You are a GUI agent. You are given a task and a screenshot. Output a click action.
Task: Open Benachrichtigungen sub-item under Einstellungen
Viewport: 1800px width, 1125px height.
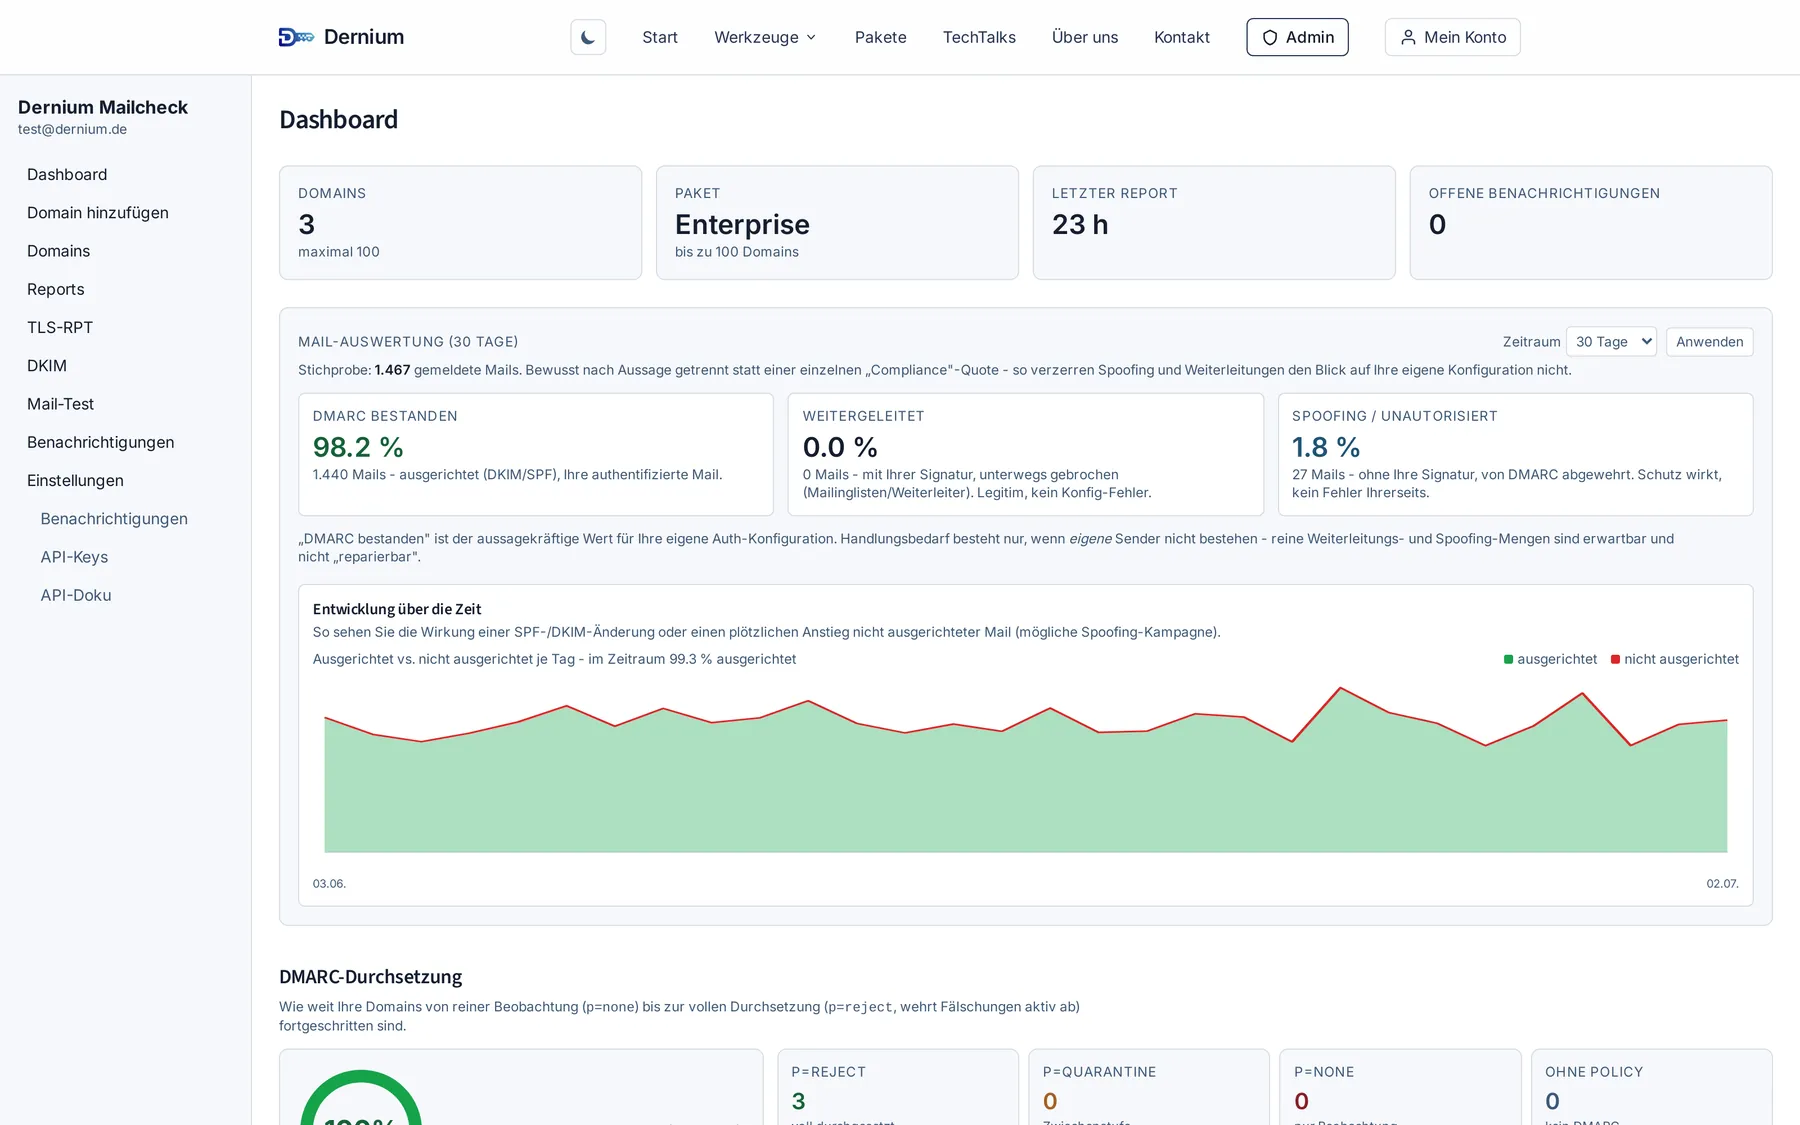coord(114,519)
